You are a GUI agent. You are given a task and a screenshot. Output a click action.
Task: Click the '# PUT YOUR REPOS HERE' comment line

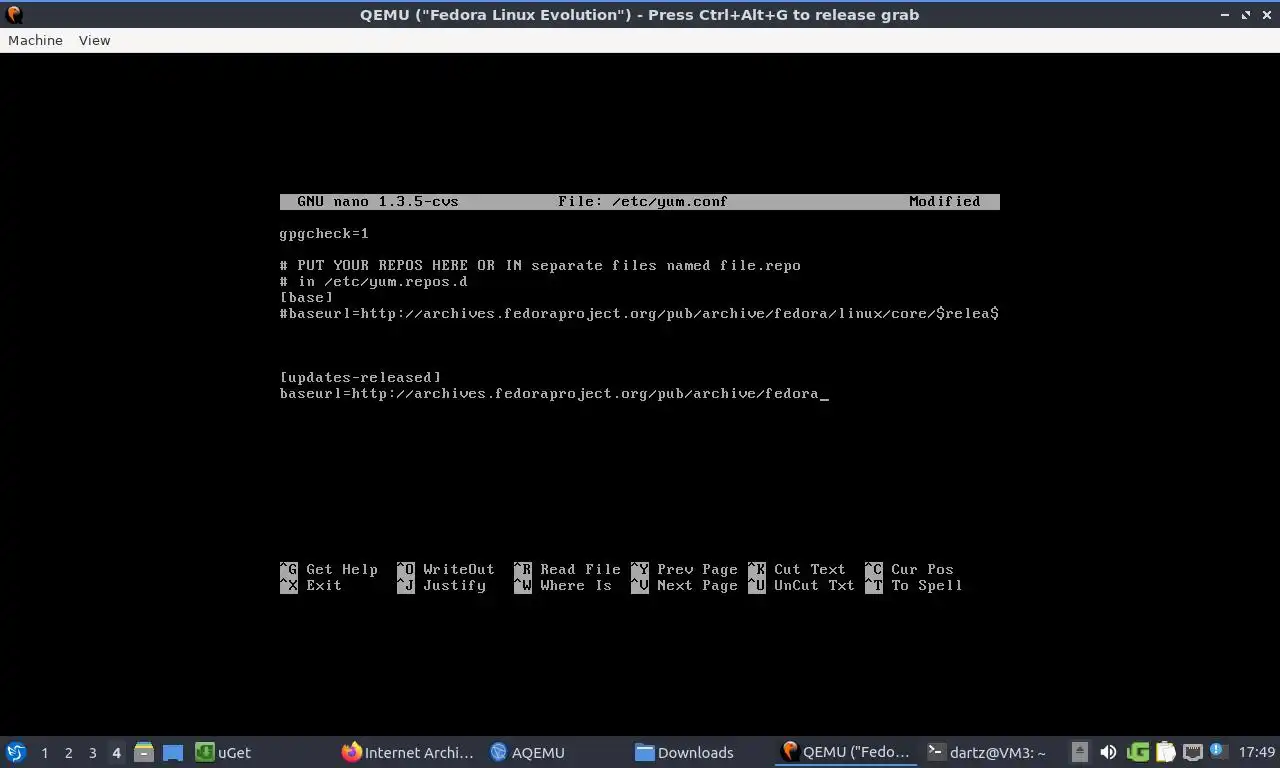[x=540, y=265]
